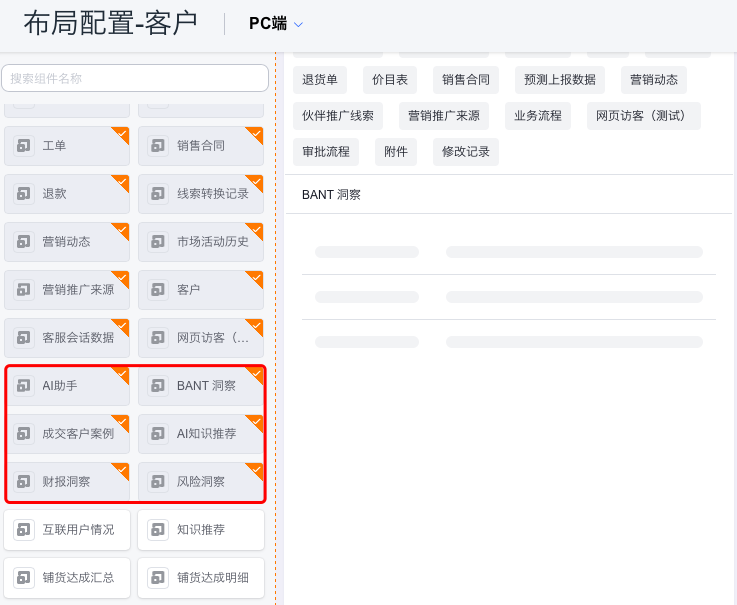
Task: Click the BANT 洞察 component icon
Action: point(158,385)
